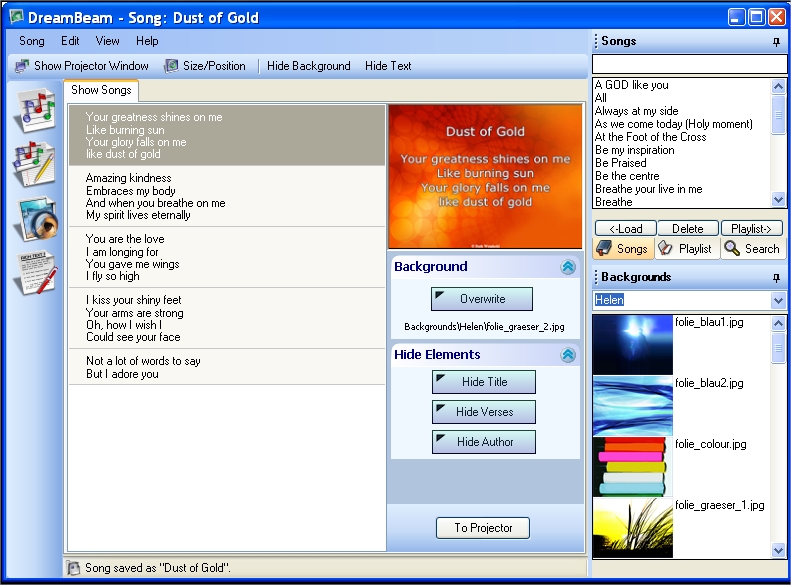
Task: Select song "Be Praised"
Action: [x=620, y=163]
